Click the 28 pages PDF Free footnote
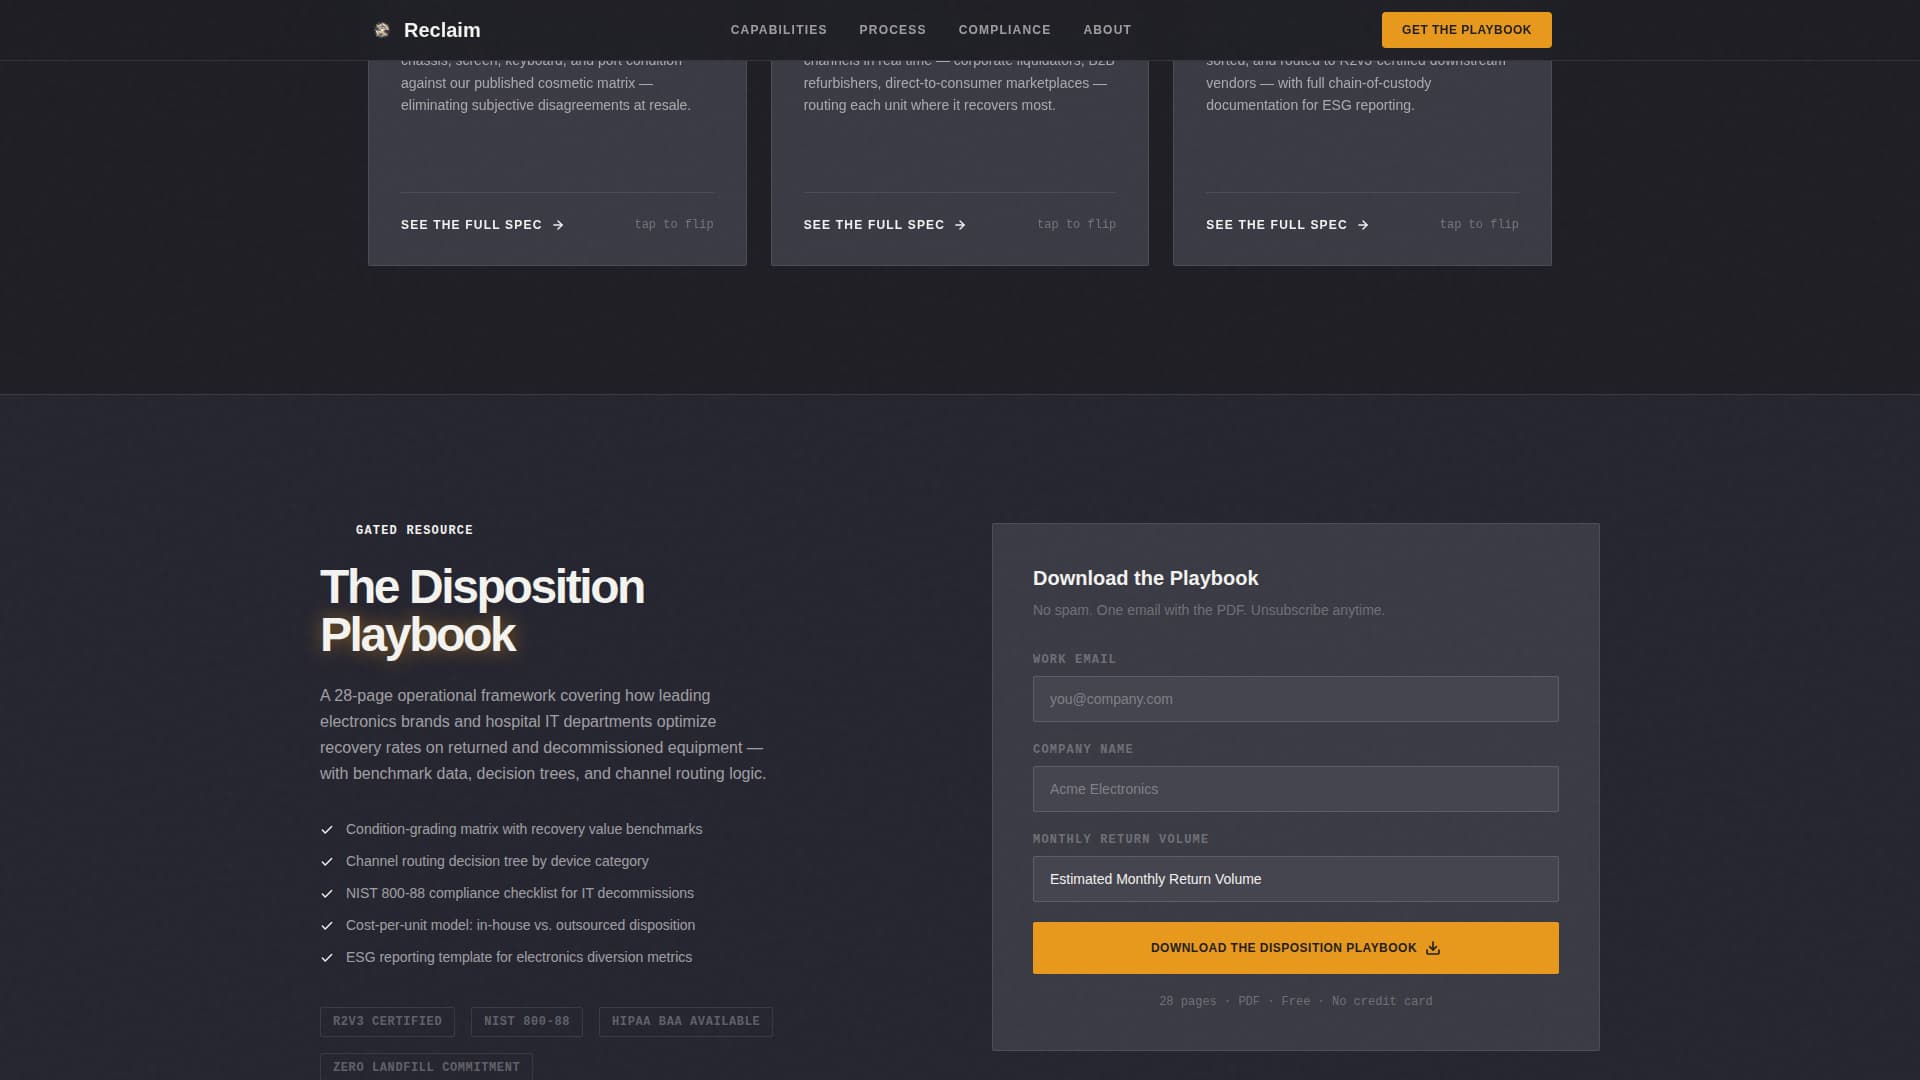1920x1080 pixels. [1295, 1001]
